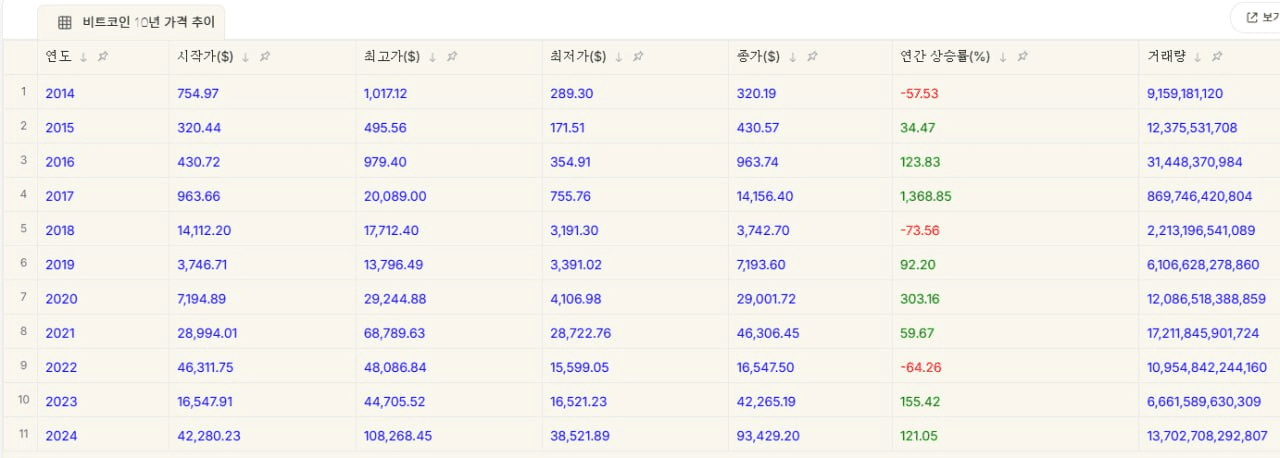This screenshot has width=1280, height=458.
Task: Click the pin icon beside 거래량
Action: (1216, 57)
